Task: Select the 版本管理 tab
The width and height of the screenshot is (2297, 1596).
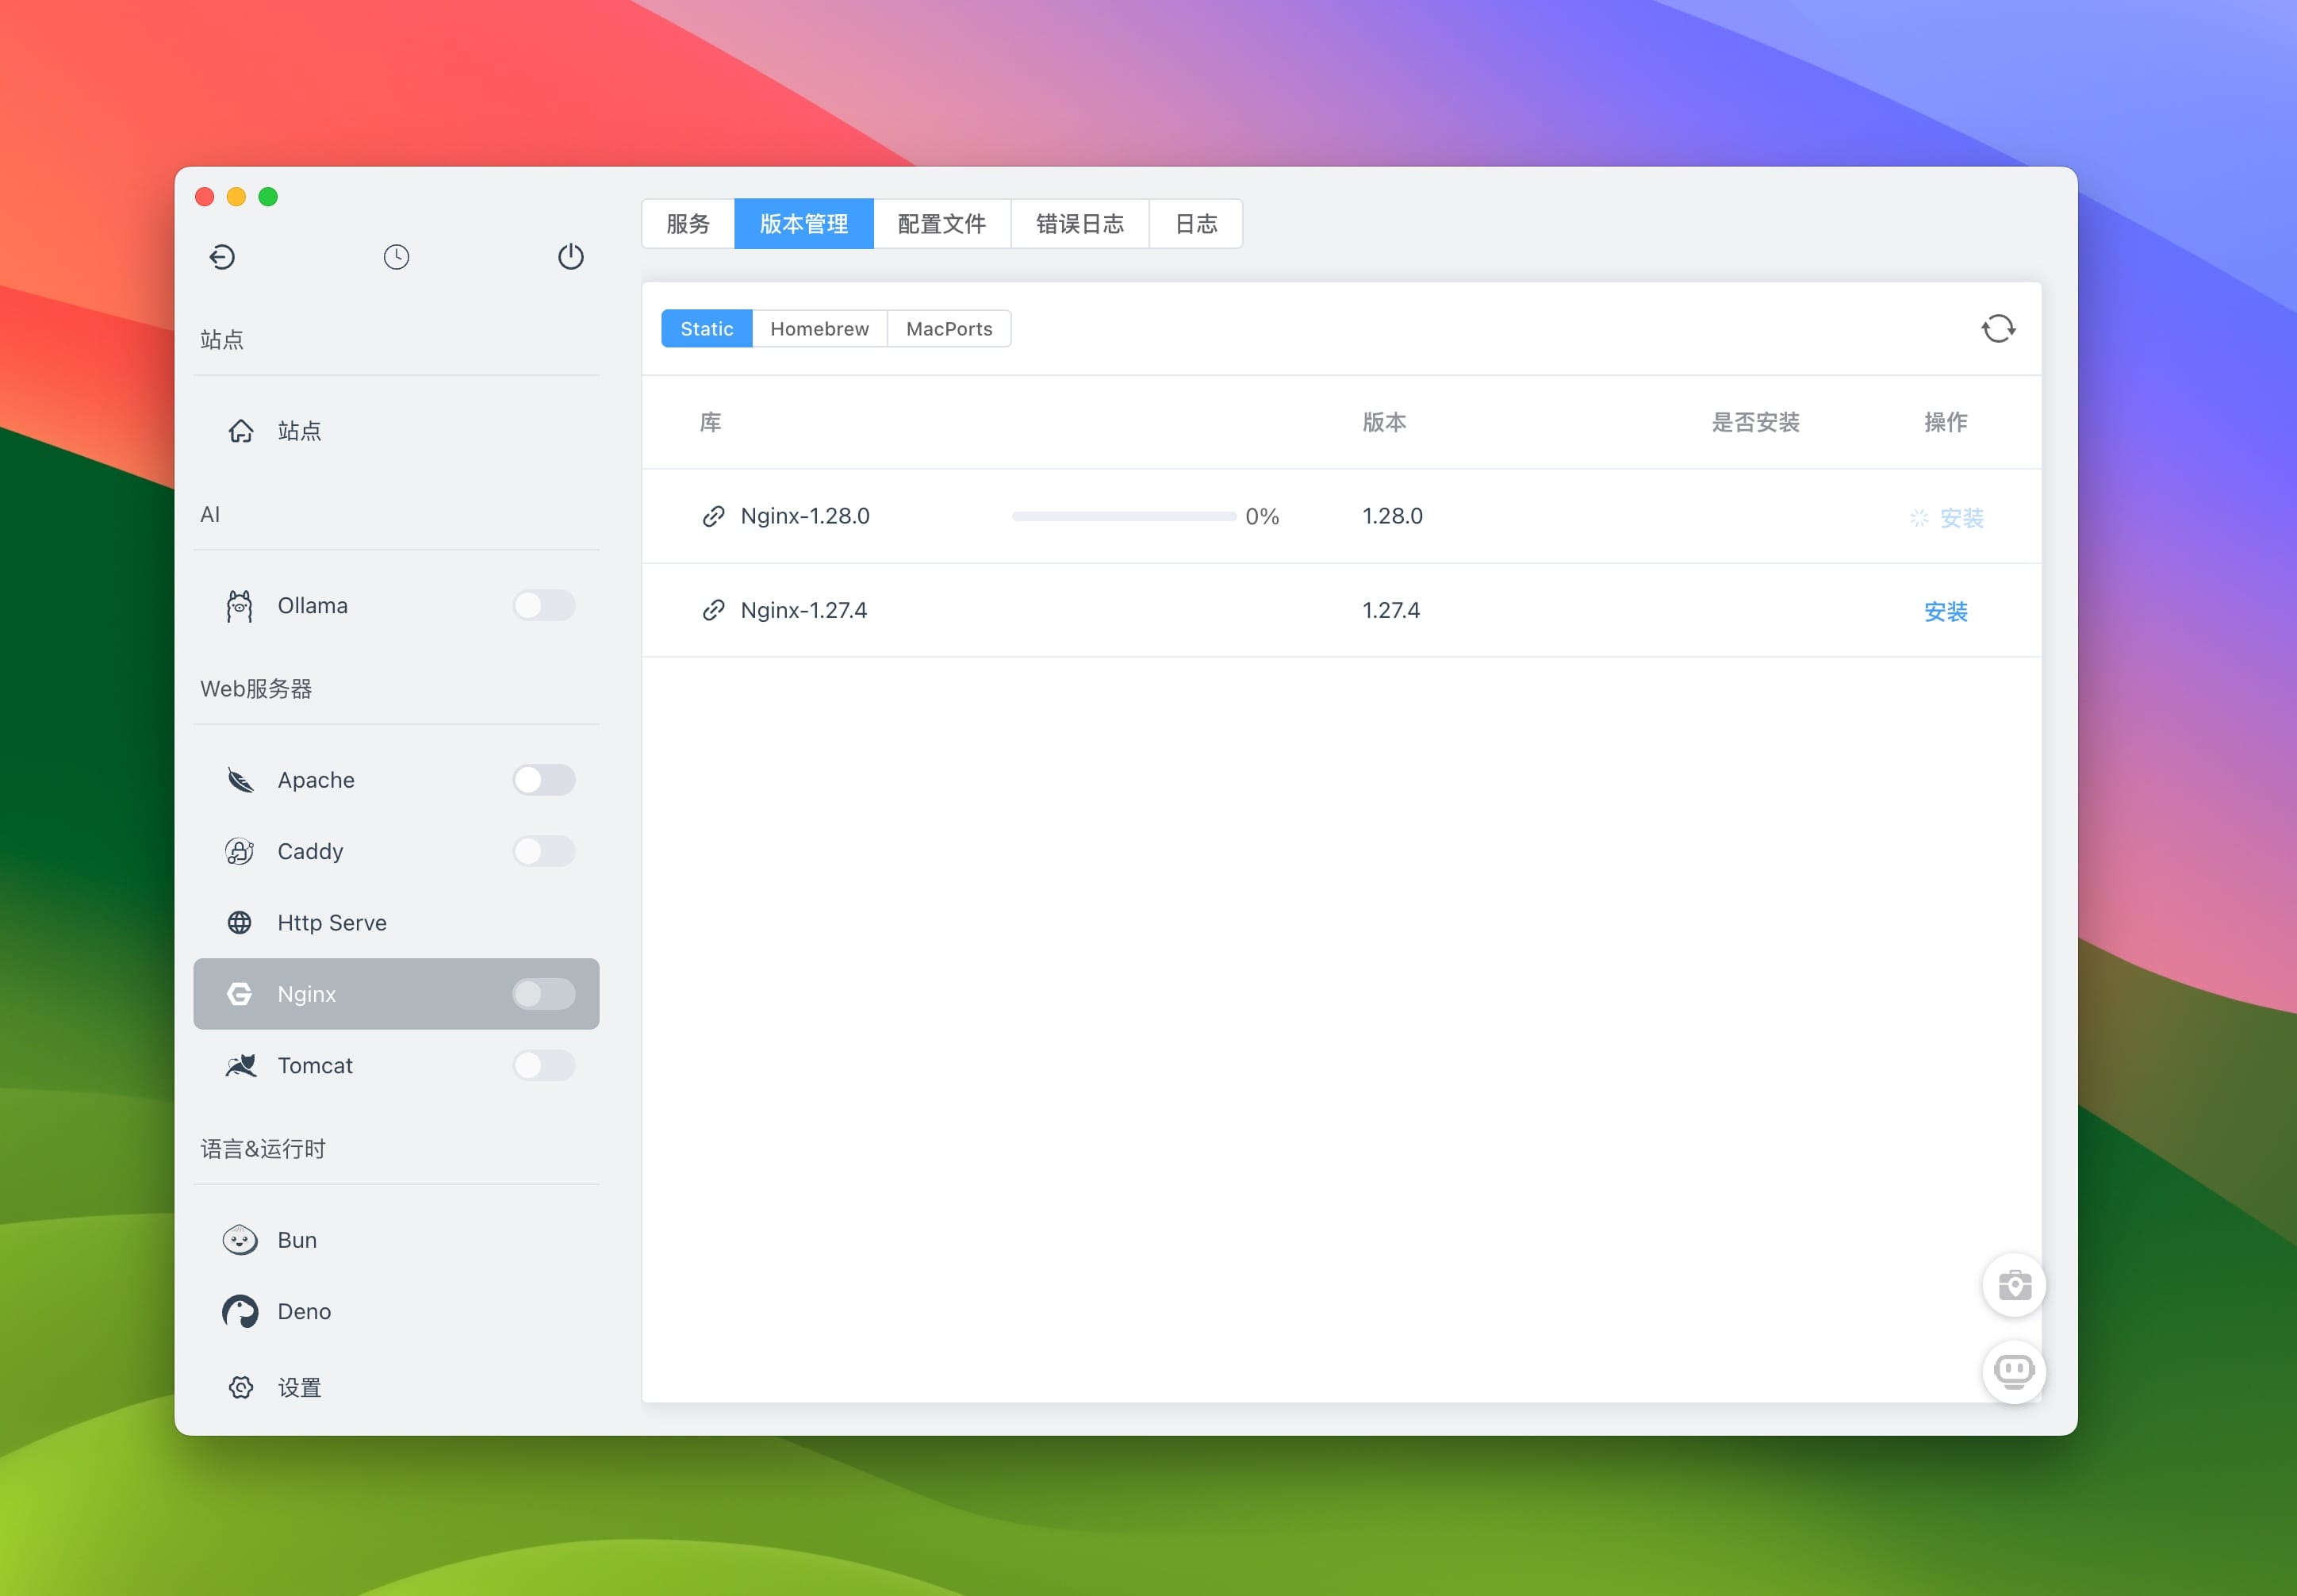Action: tap(804, 224)
